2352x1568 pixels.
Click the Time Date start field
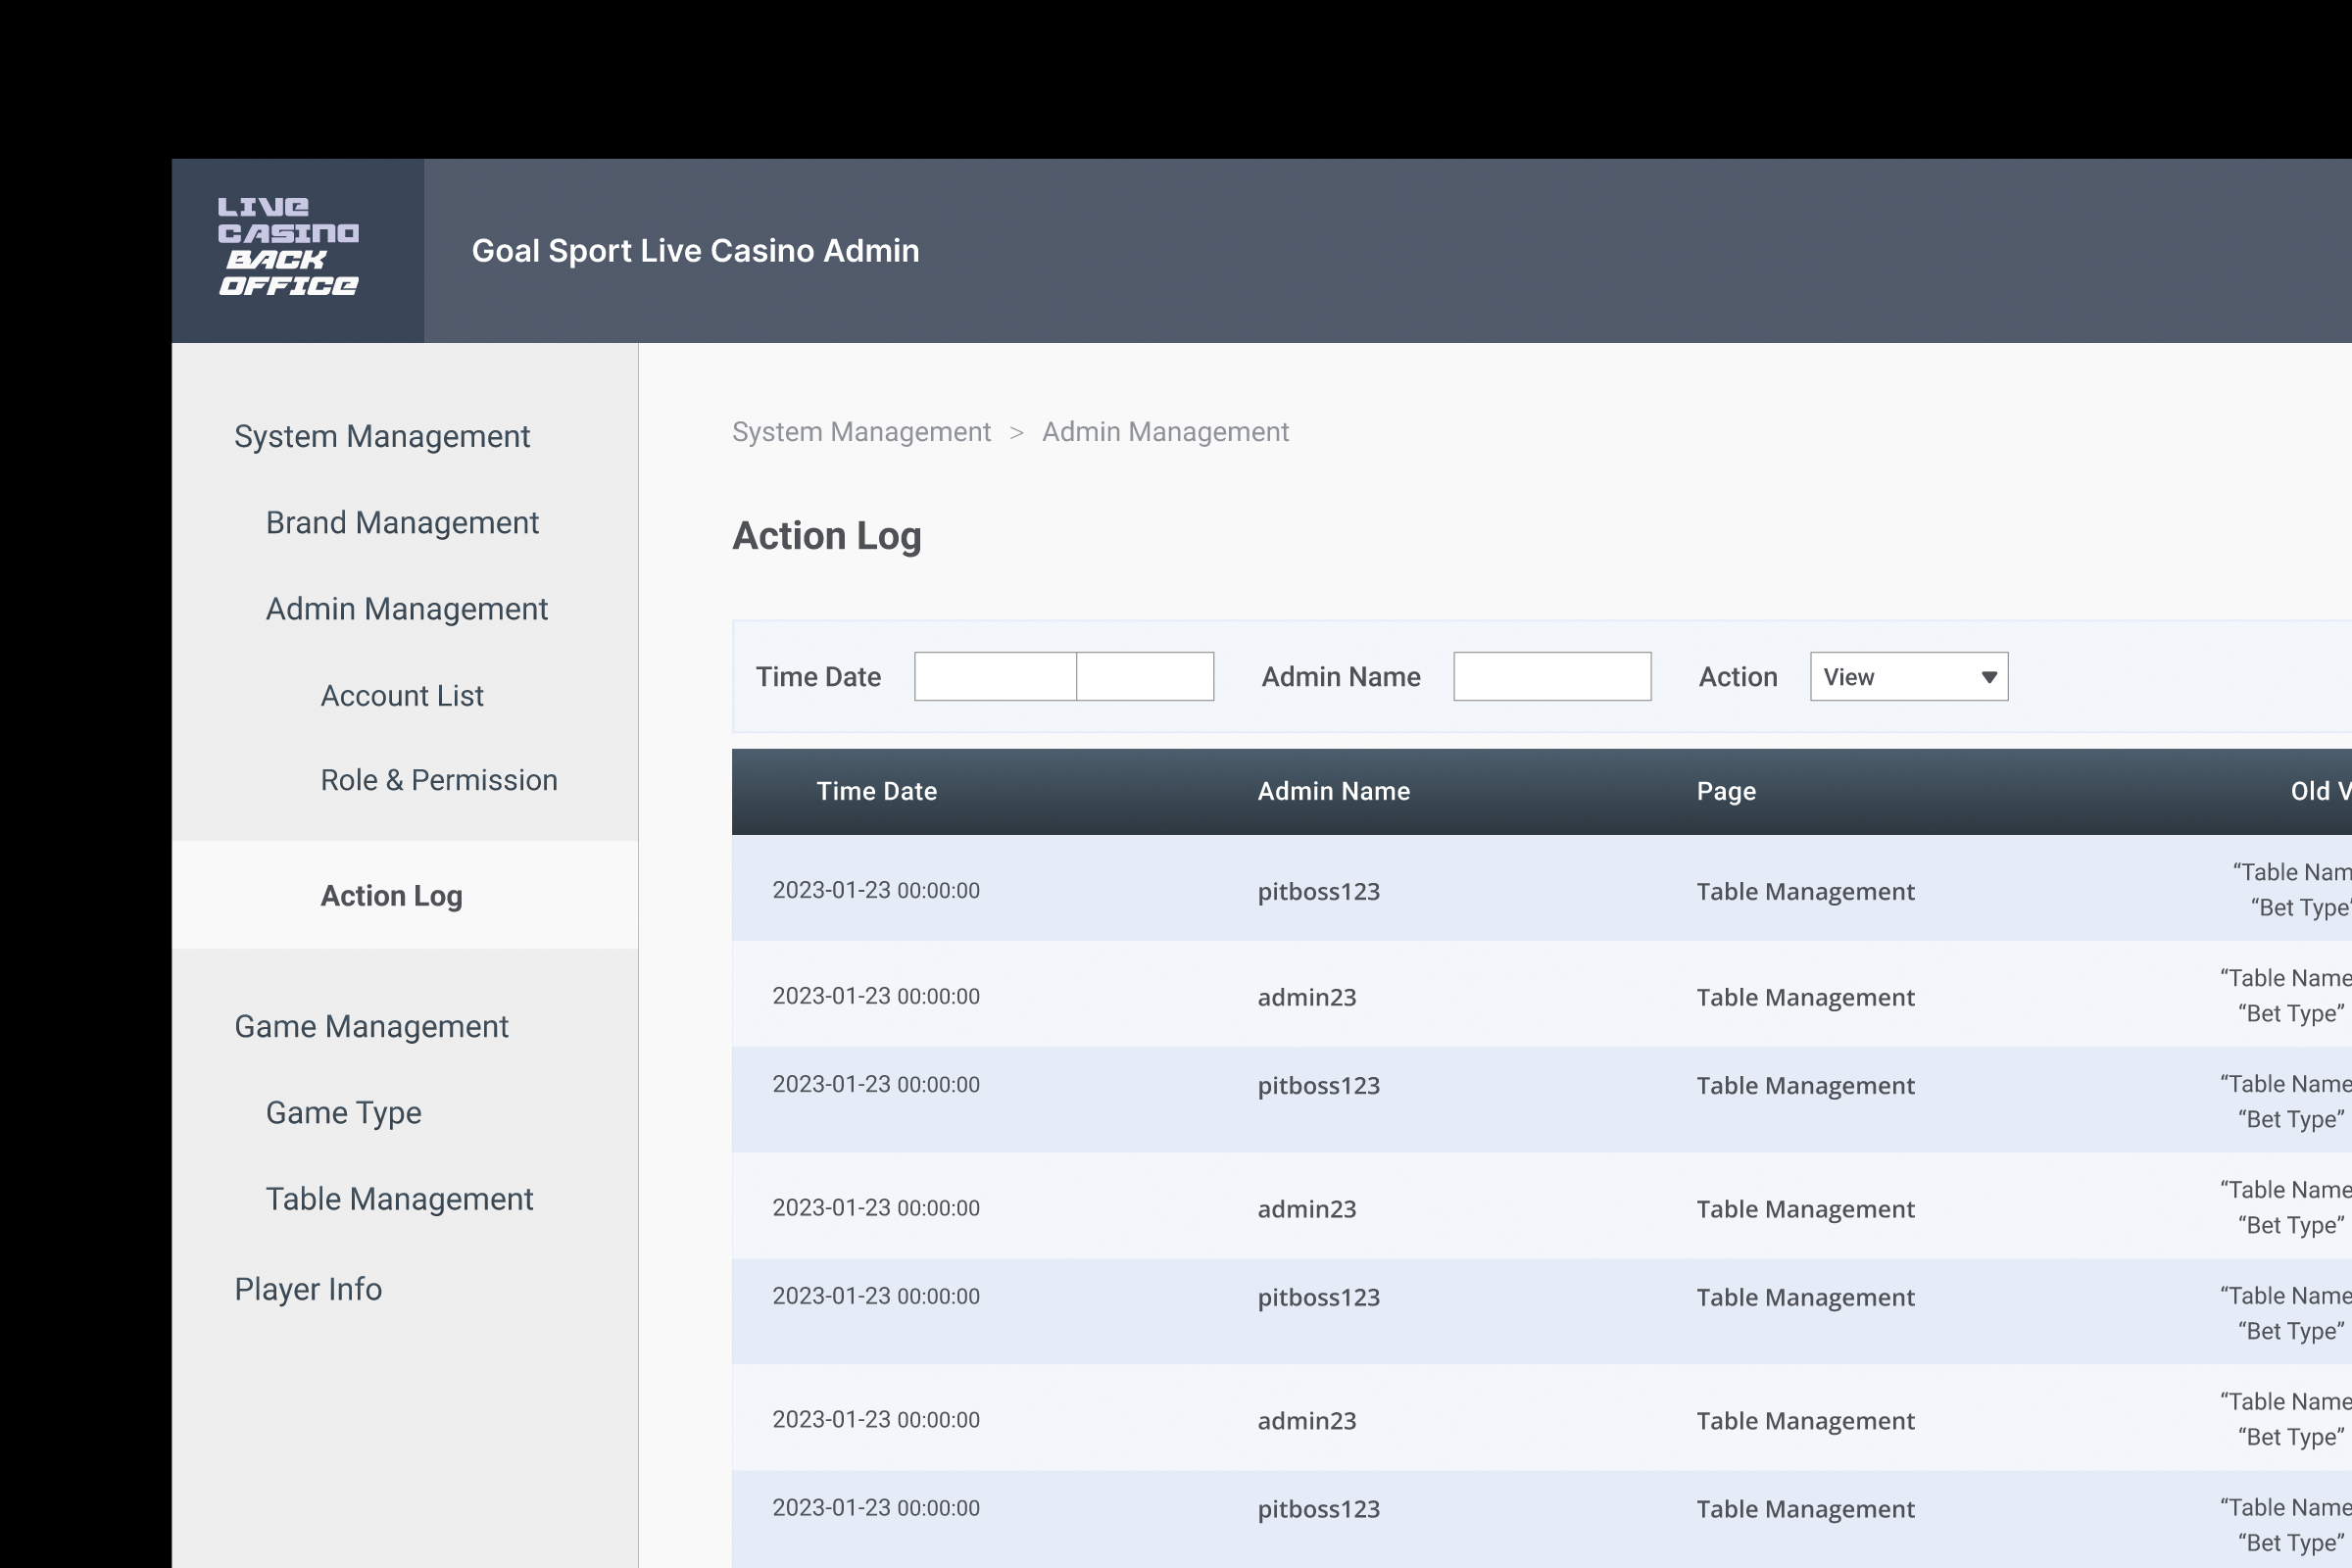[994, 676]
